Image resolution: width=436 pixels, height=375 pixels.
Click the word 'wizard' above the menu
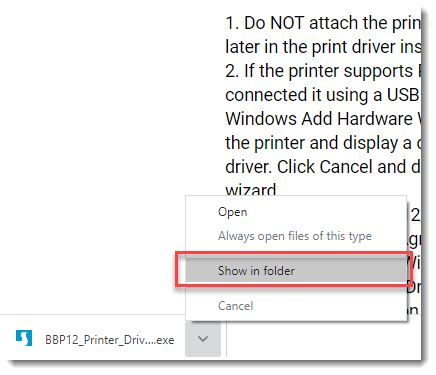point(251,189)
